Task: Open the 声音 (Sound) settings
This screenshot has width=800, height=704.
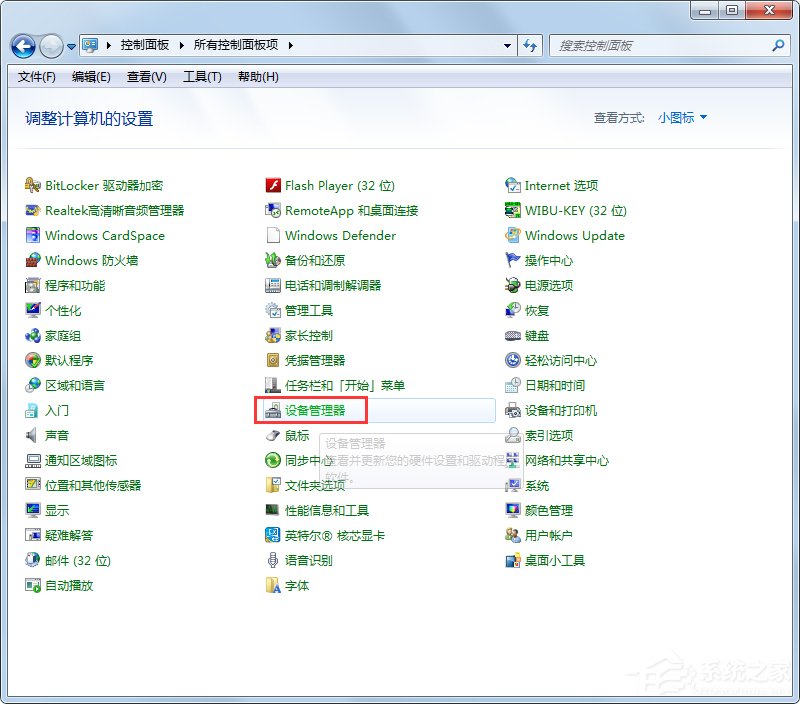Action: click(x=60, y=435)
